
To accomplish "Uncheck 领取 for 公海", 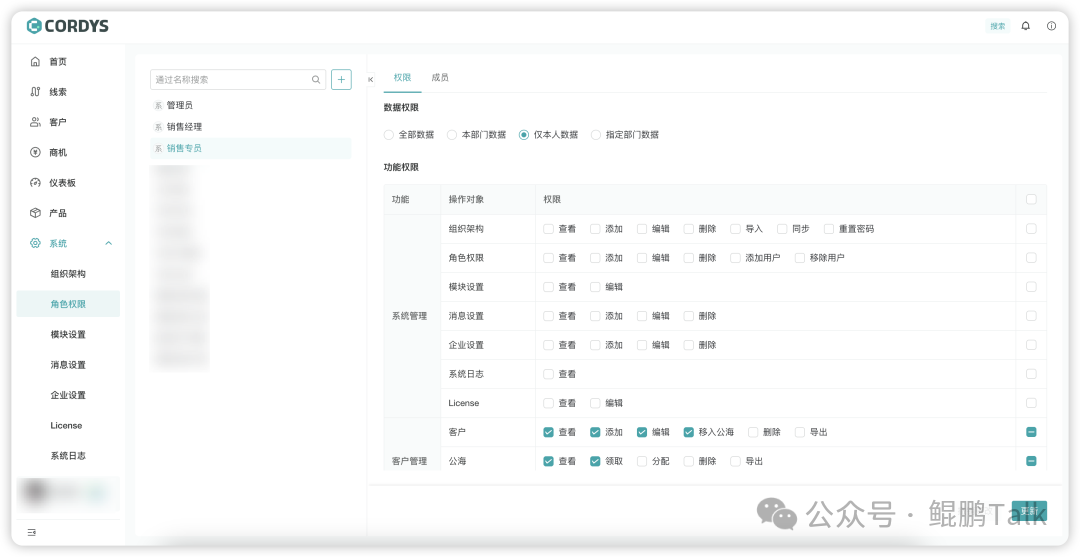I will point(595,461).
